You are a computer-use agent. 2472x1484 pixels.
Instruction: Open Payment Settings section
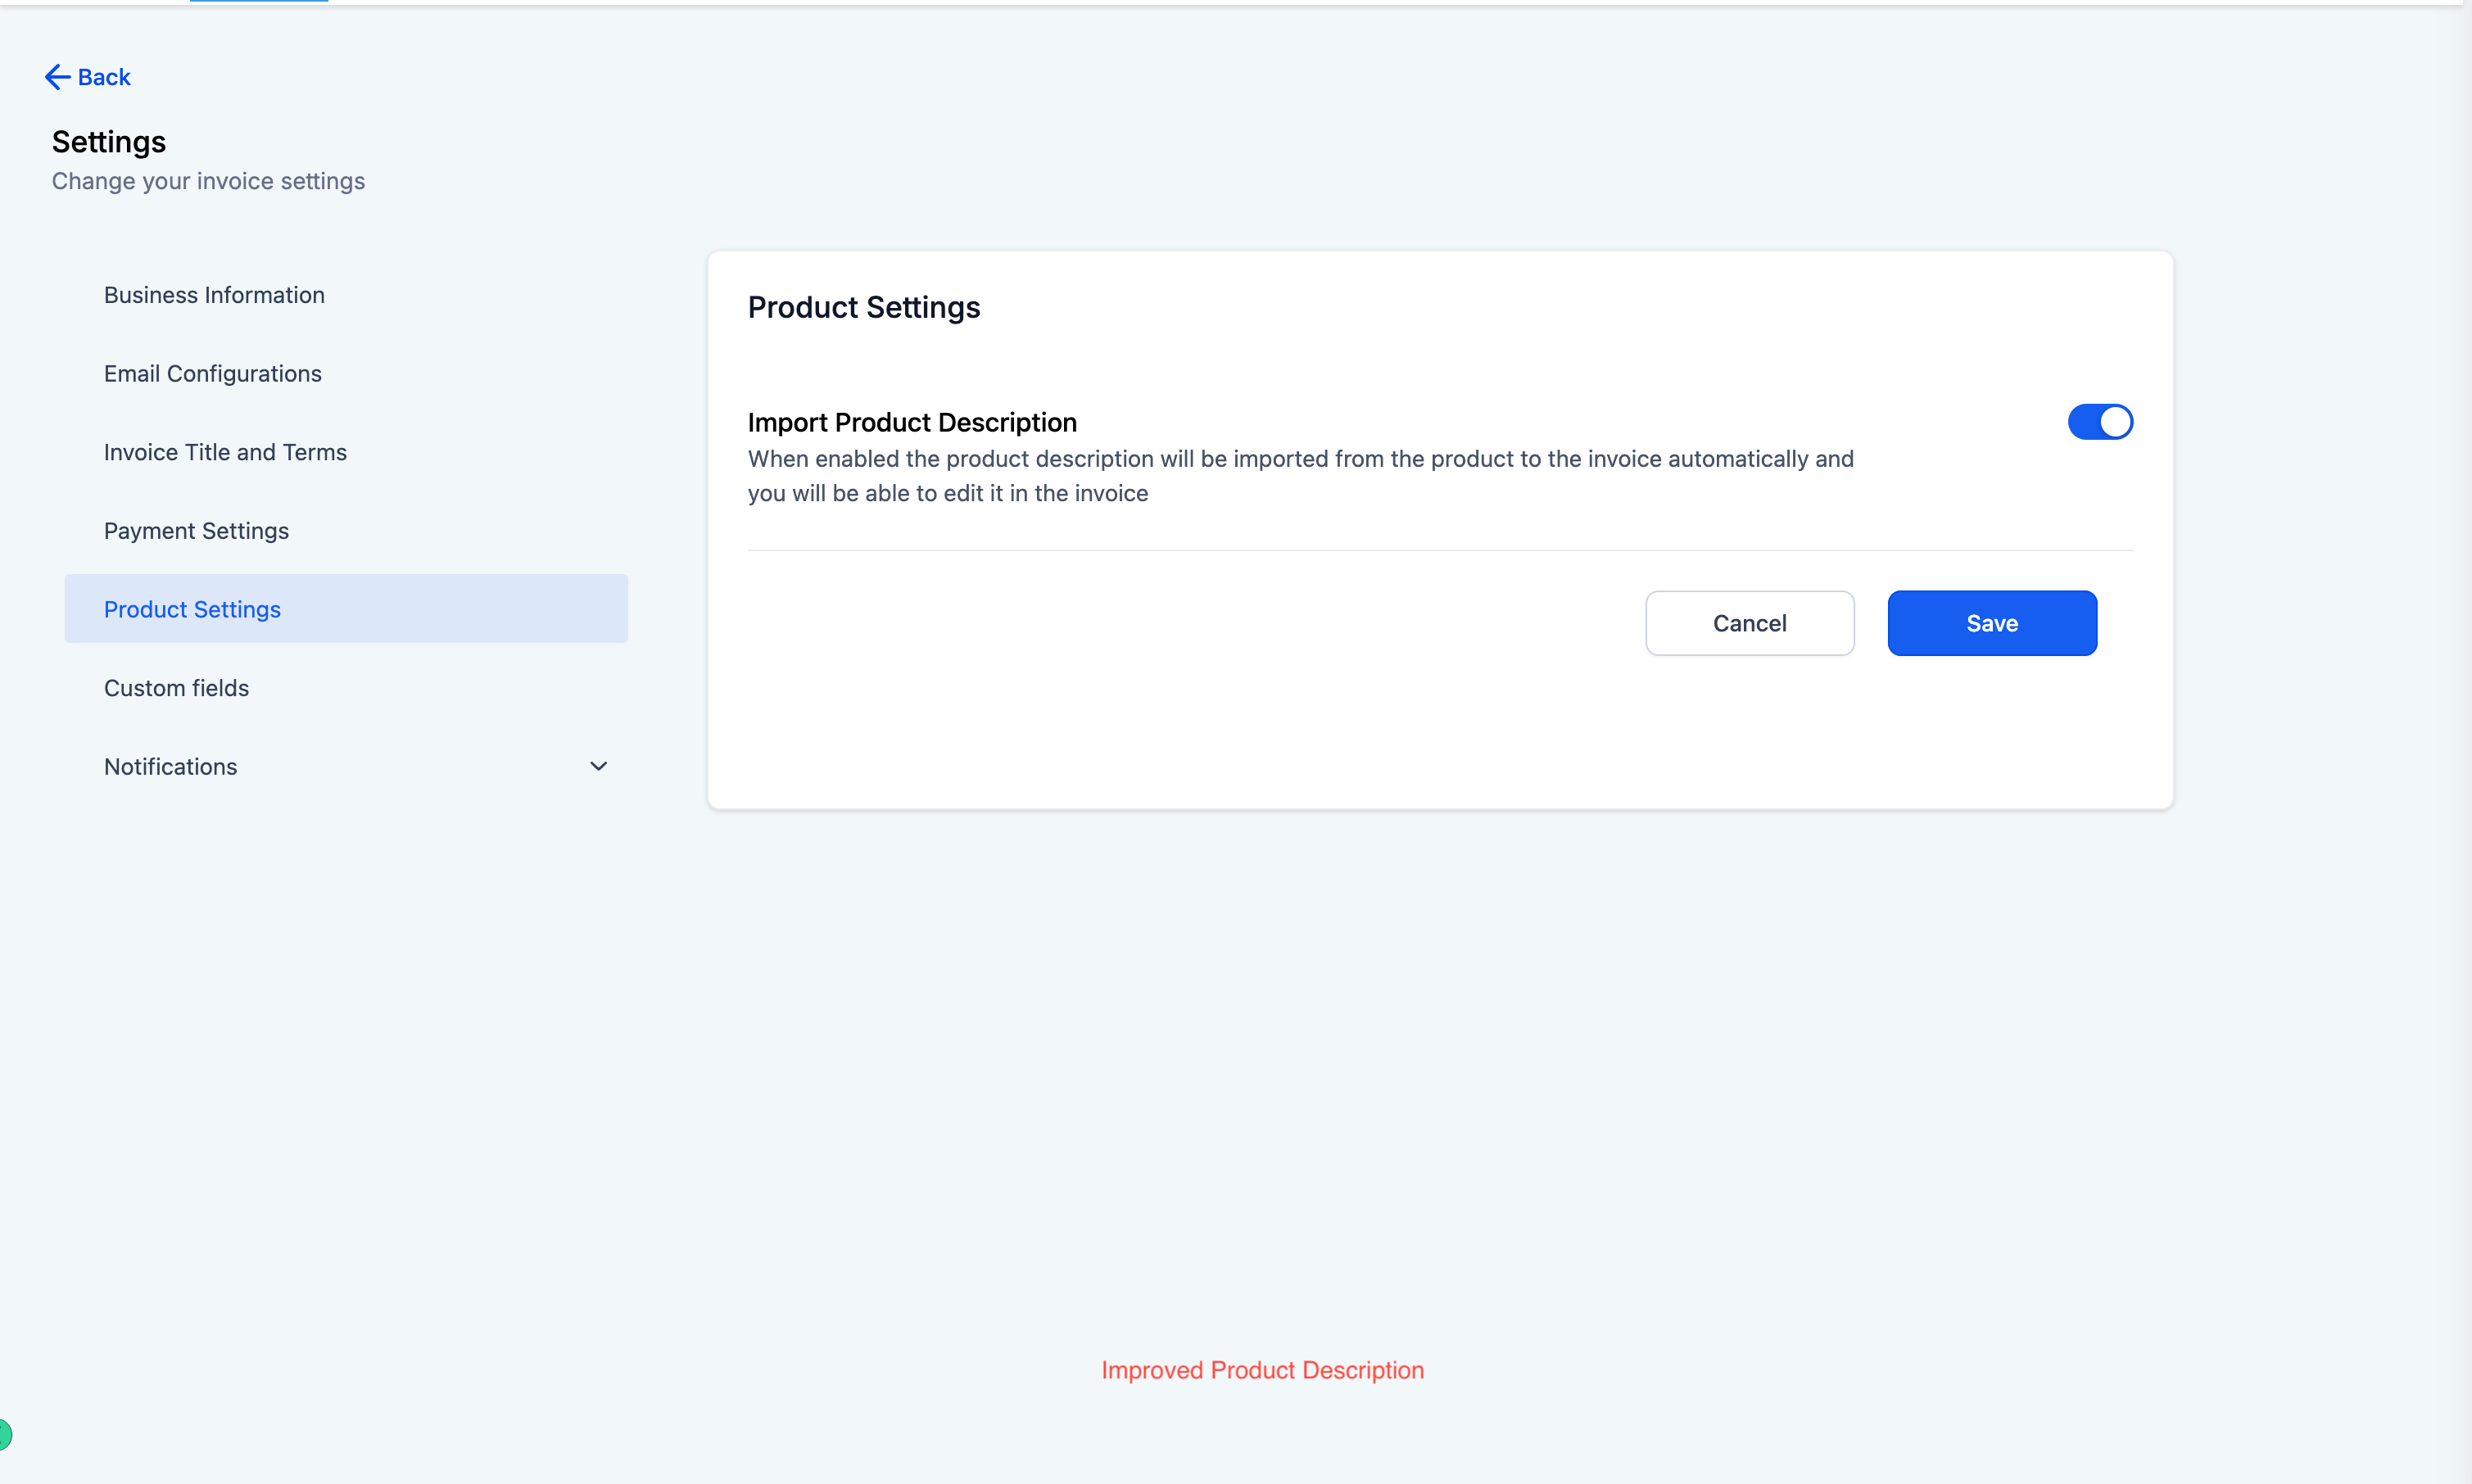196,531
